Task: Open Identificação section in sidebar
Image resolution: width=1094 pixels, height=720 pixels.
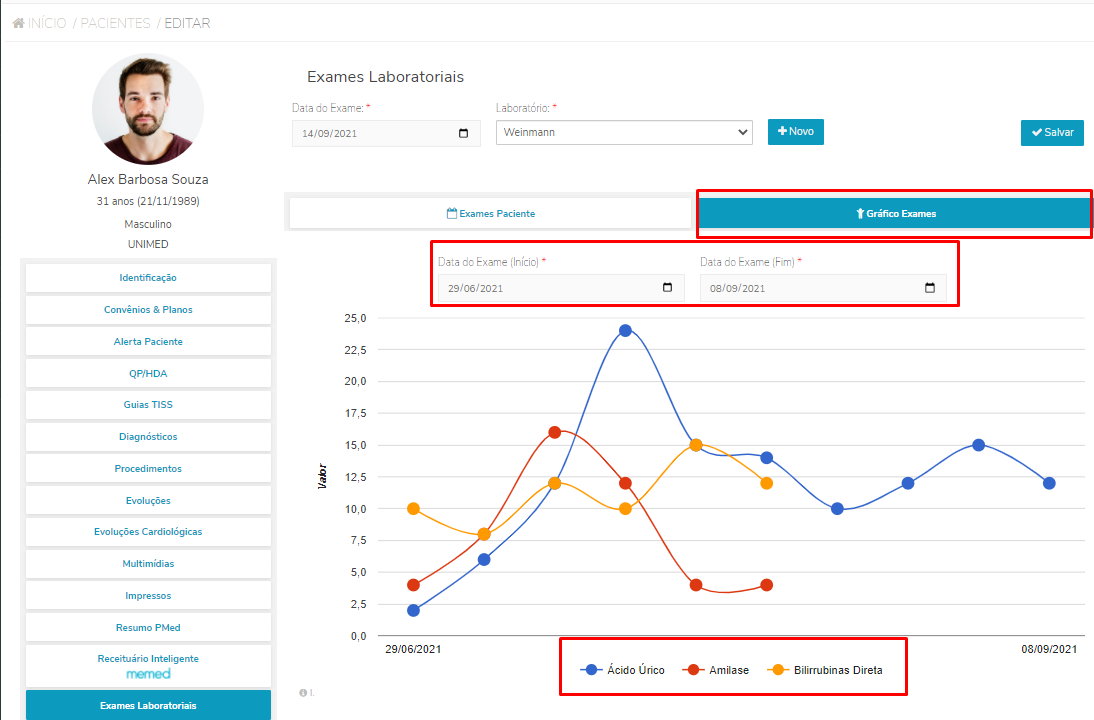Action: tap(148, 278)
